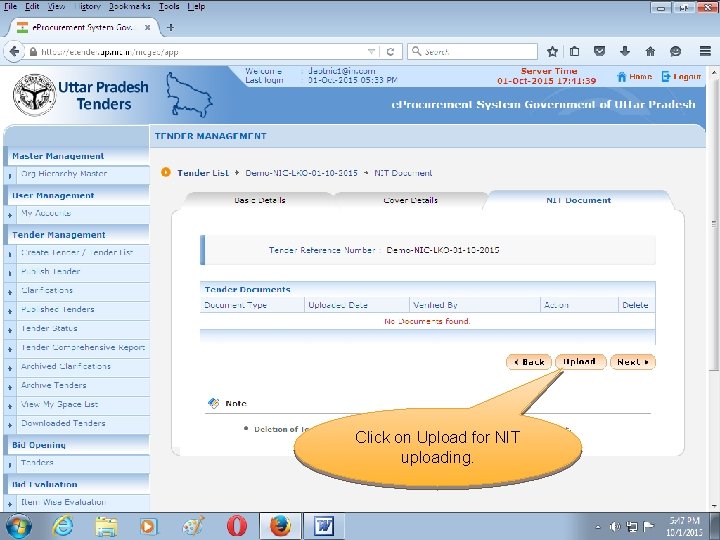Open the URL history dropdown arrow

point(371,52)
